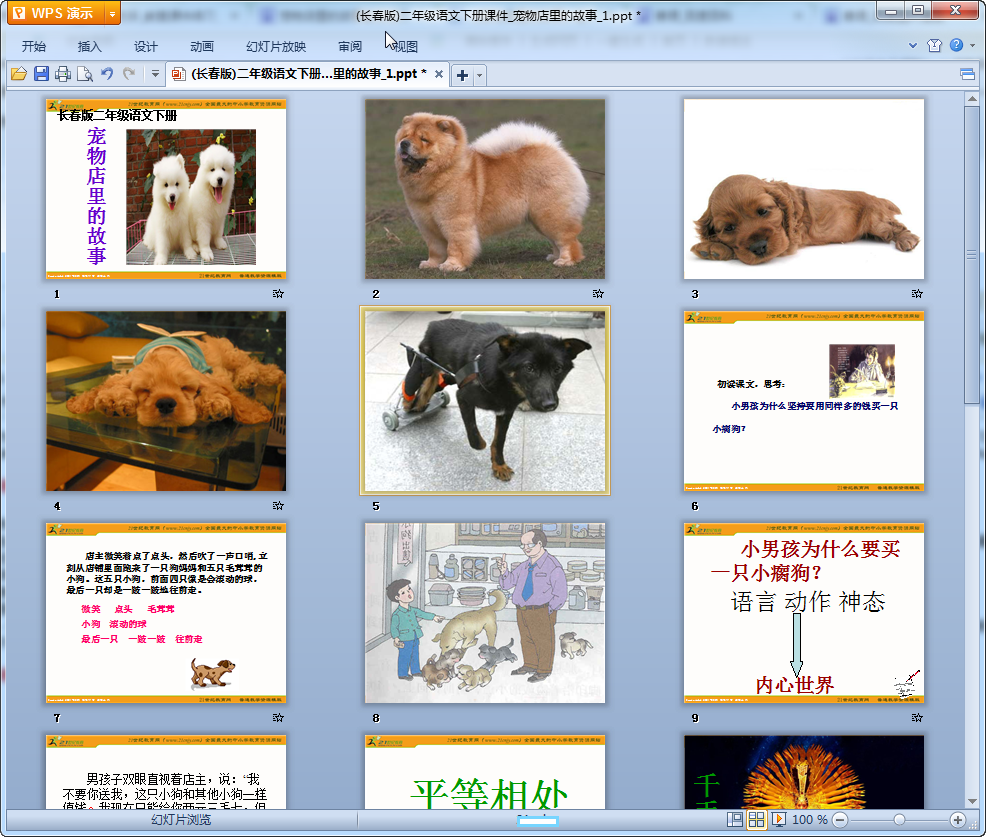Screen dimensions: 986x837
Task: Click slide number 8 label
Action: click(x=376, y=718)
